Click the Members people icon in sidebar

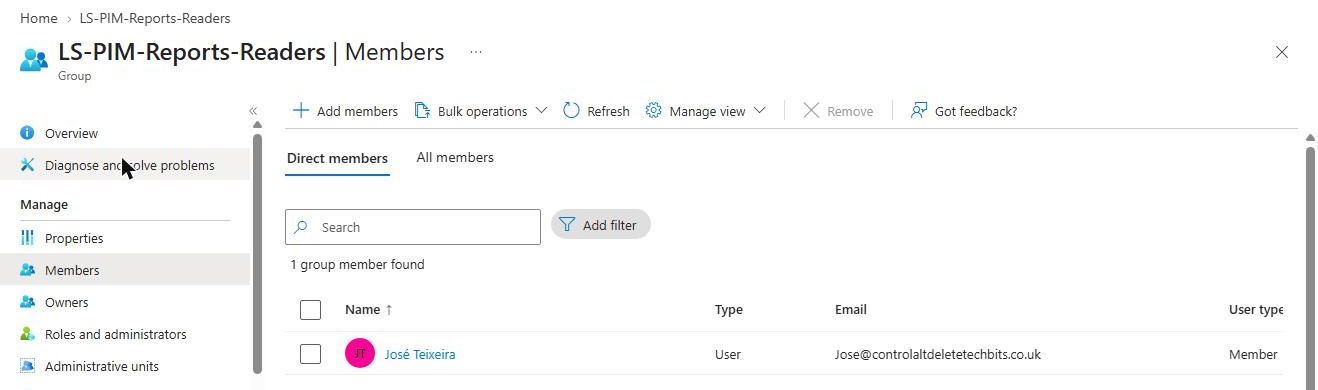pos(28,270)
